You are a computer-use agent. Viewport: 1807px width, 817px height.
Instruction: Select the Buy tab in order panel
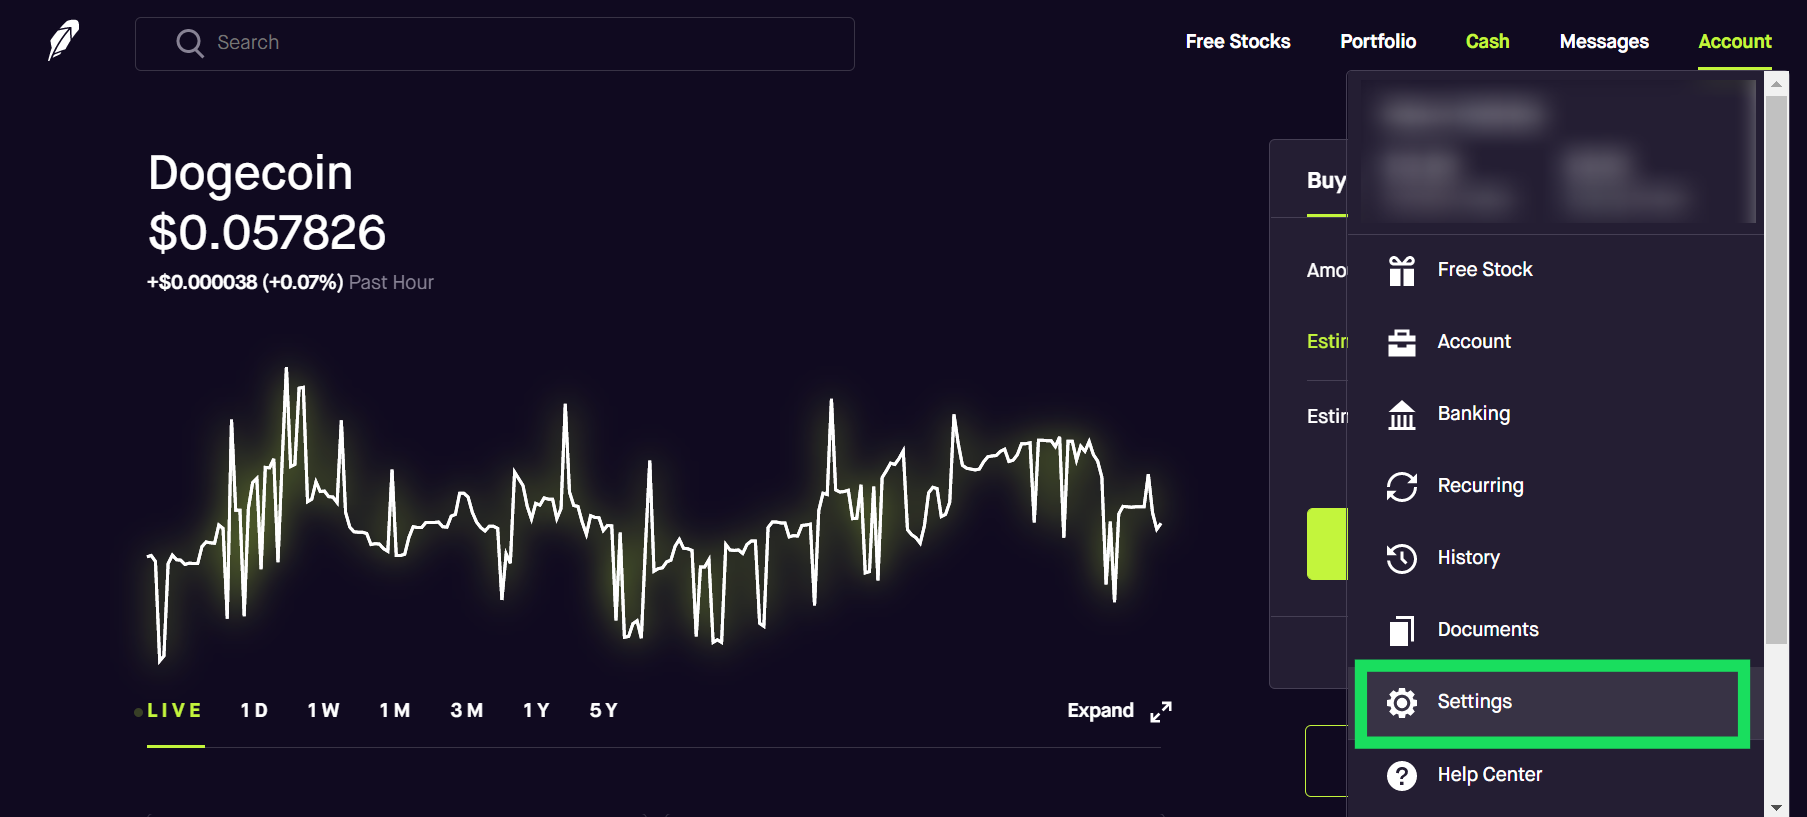click(1326, 181)
